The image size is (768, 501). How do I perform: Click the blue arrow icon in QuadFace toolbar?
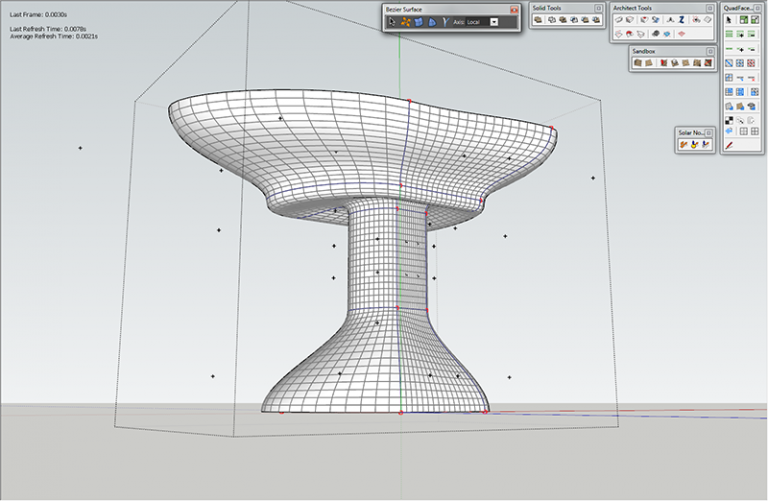[x=730, y=131]
